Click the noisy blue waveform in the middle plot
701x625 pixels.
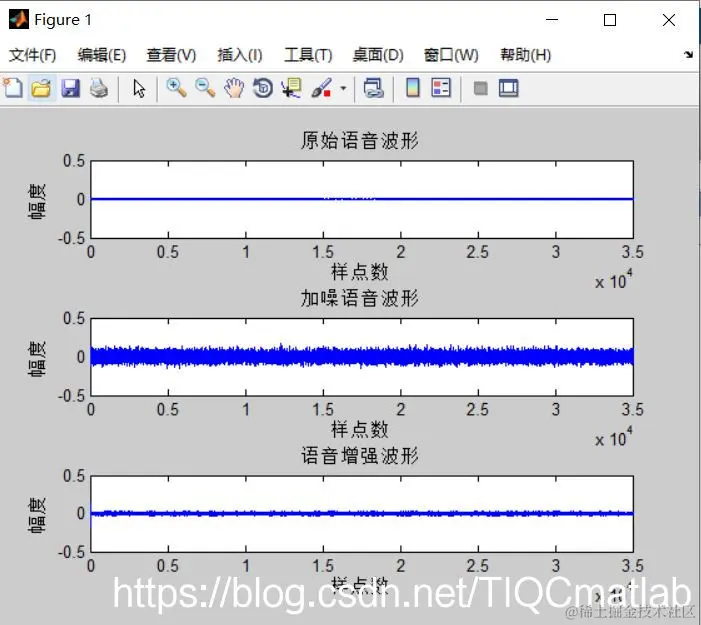pos(362,357)
